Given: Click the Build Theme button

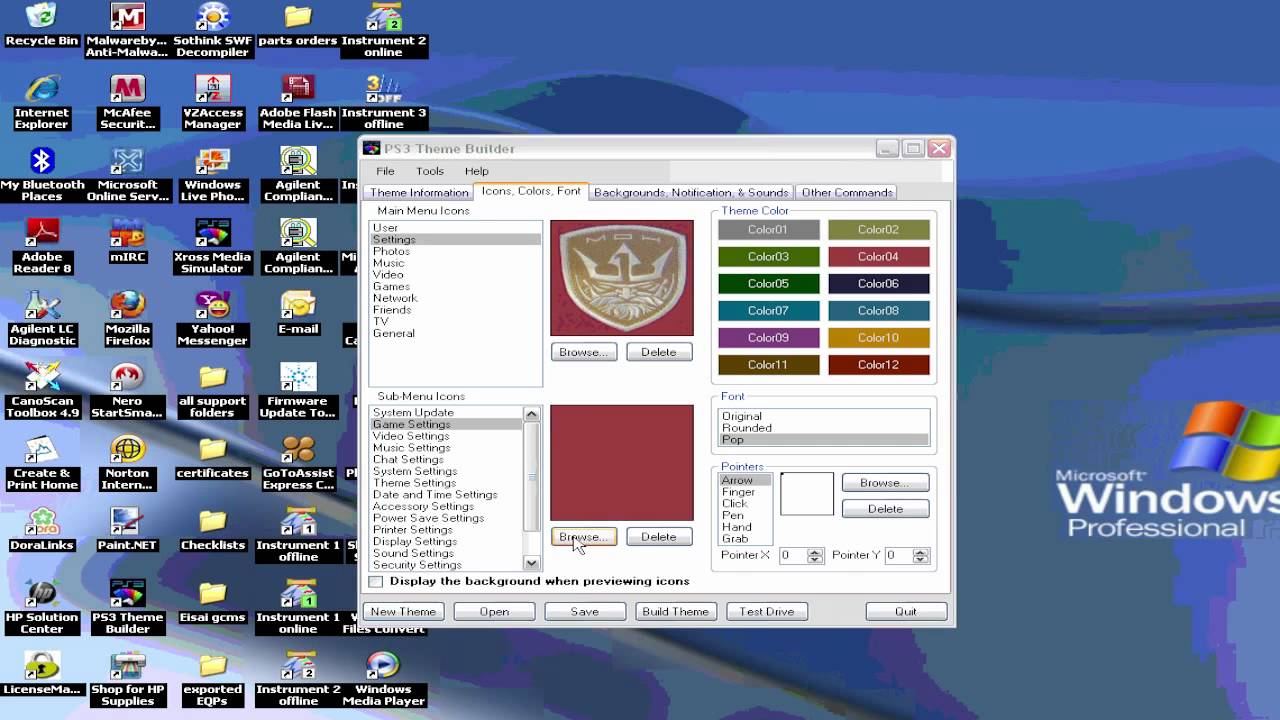Looking at the screenshot, I should (x=675, y=611).
